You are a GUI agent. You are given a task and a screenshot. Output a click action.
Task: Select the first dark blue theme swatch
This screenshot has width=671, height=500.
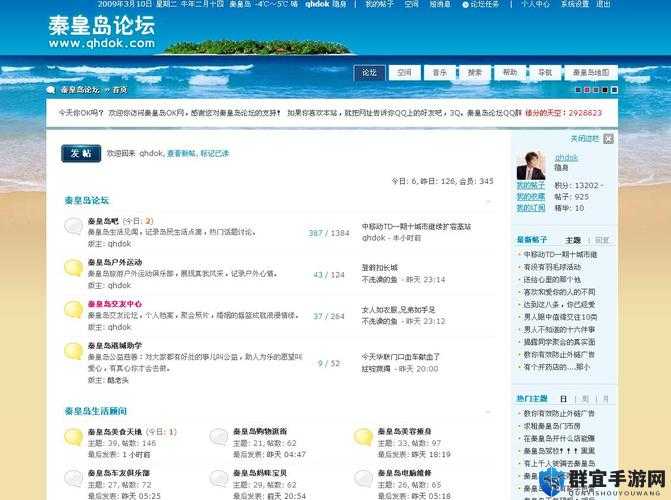point(578,90)
